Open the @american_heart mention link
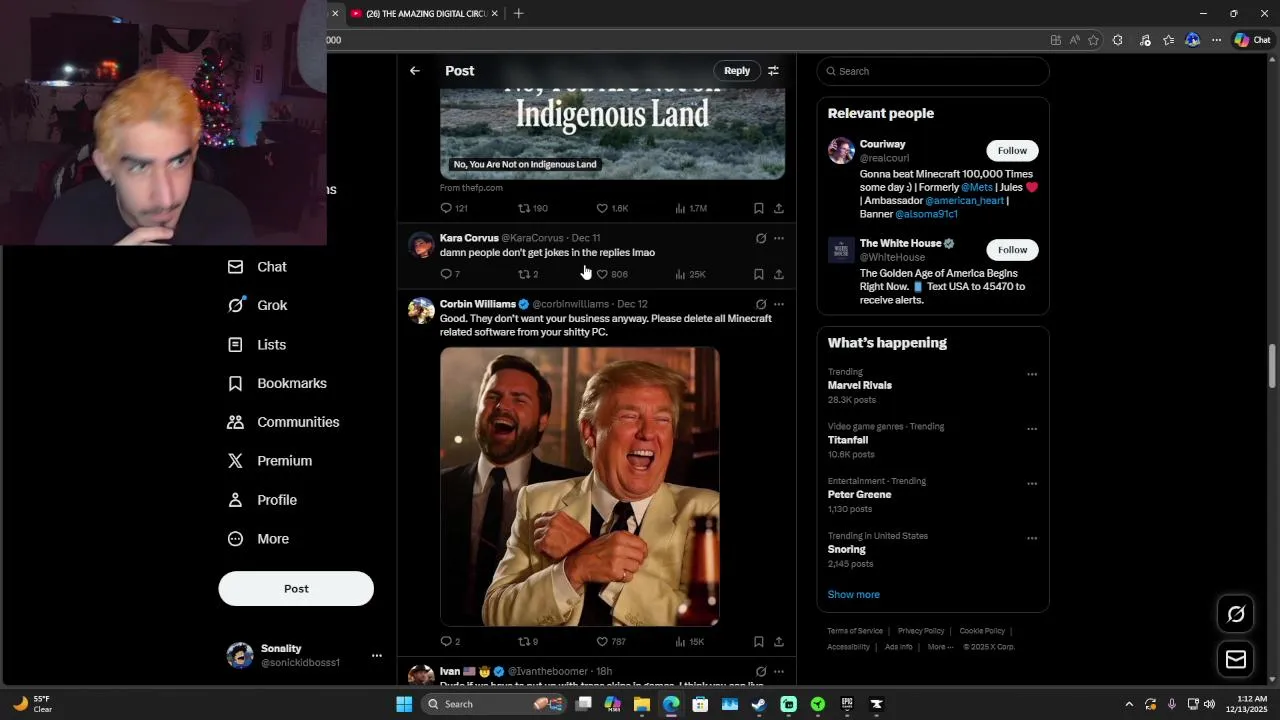Image resolution: width=1280 pixels, height=720 pixels. [x=964, y=201]
